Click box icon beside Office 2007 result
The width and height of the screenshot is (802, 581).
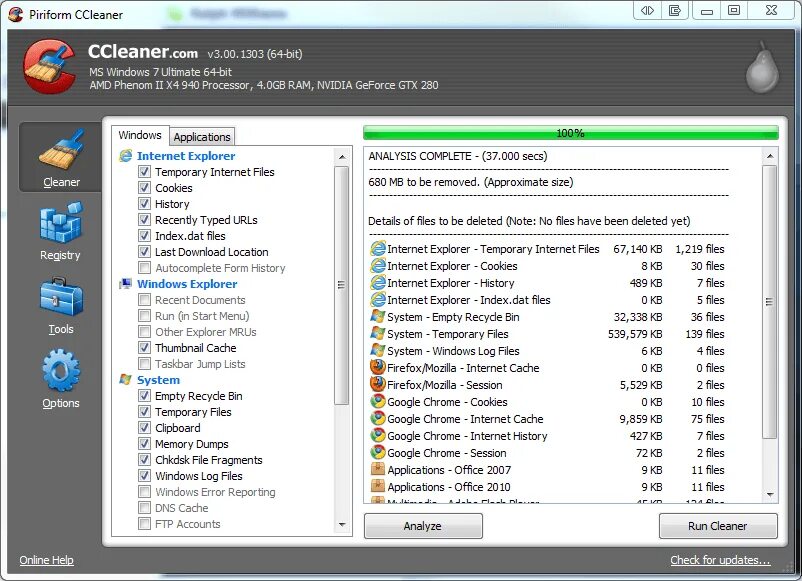377,469
